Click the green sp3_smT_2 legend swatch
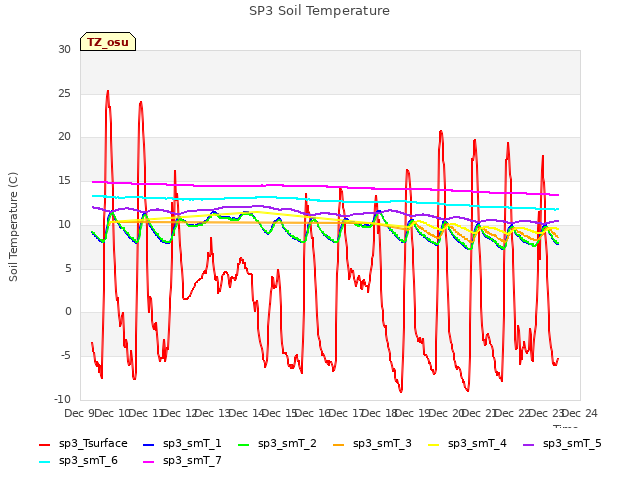This screenshot has width=640, height=480. 244,444
